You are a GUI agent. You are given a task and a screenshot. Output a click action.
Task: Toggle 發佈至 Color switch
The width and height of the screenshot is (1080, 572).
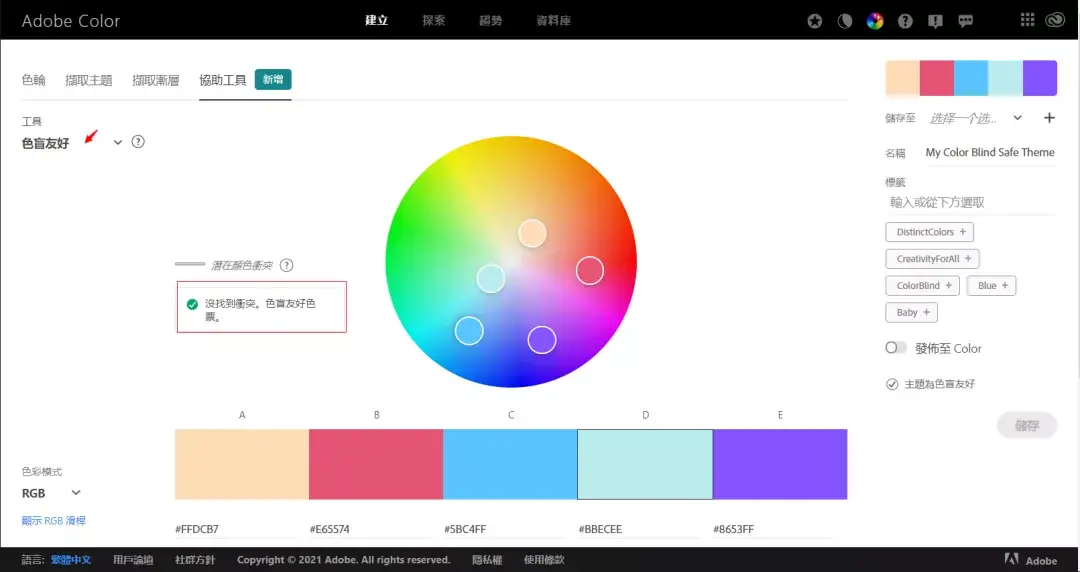895,348
